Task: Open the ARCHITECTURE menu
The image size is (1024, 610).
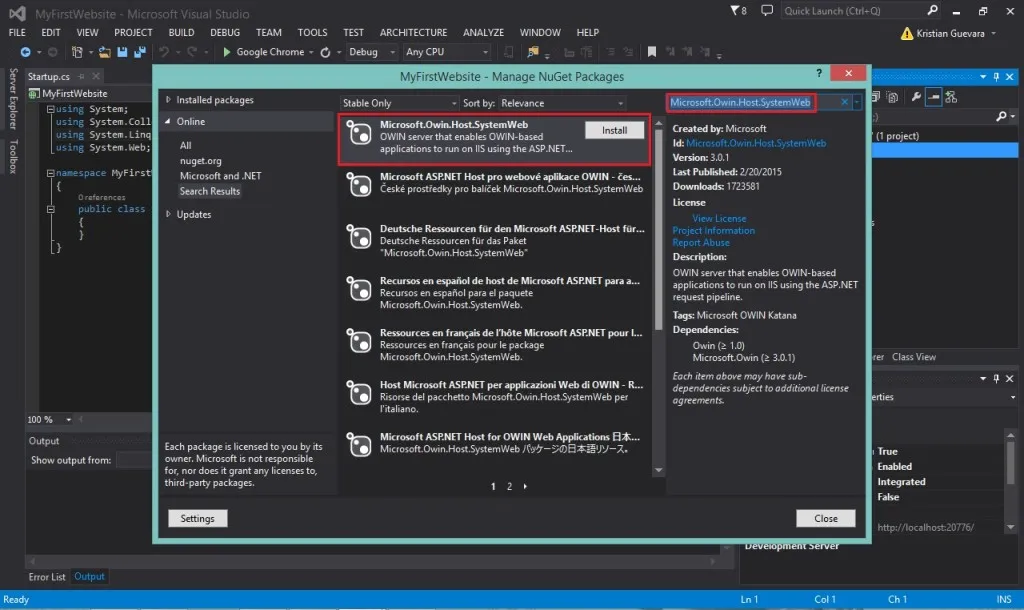Action: tap(413, 32)
